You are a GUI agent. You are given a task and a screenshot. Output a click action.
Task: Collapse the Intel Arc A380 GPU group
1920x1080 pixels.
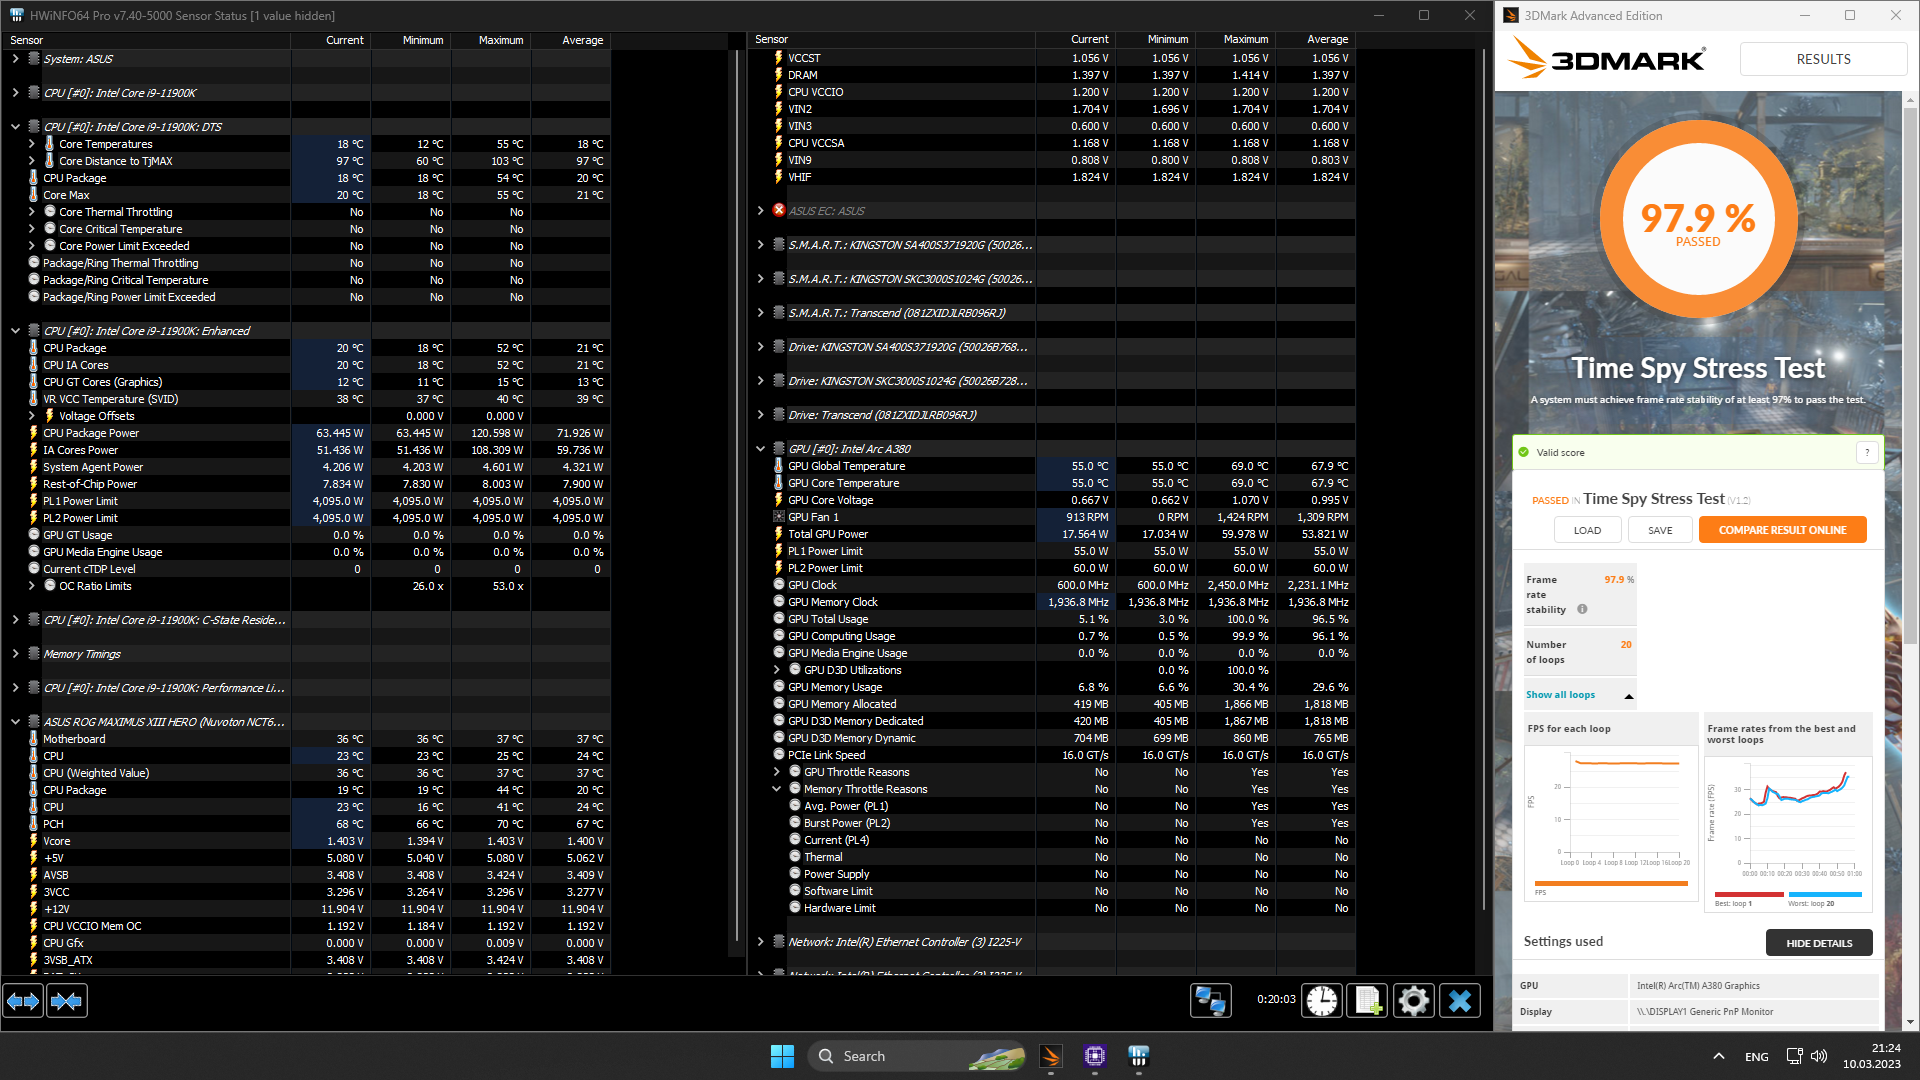point(761,449)
